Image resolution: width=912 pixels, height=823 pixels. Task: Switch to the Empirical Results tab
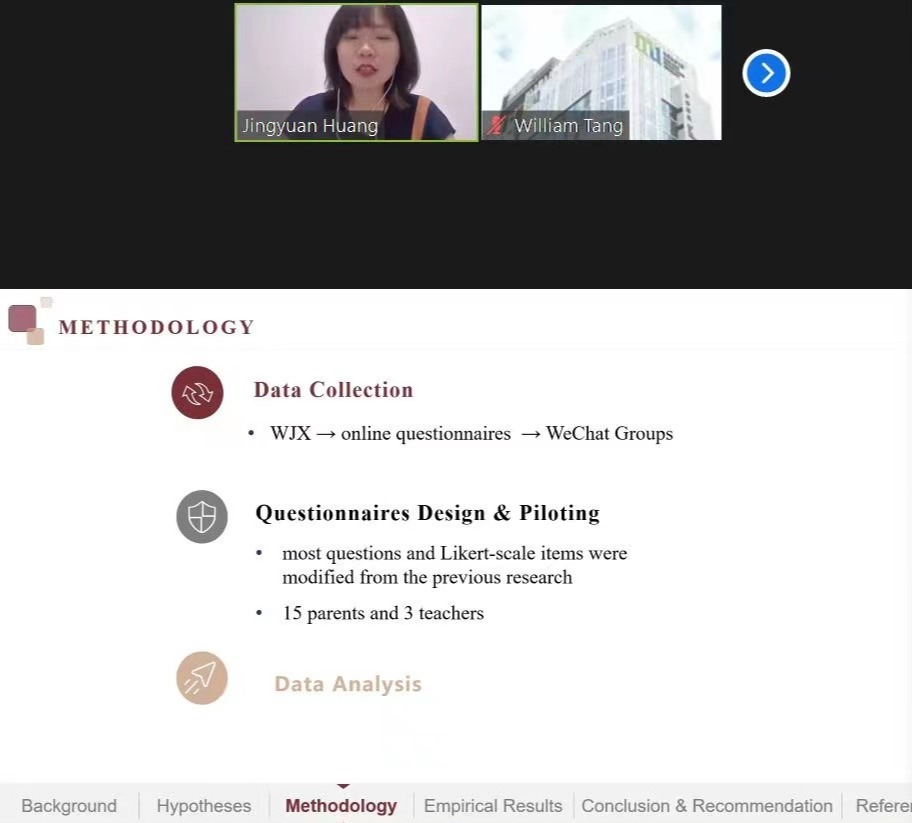click(493, 806)
